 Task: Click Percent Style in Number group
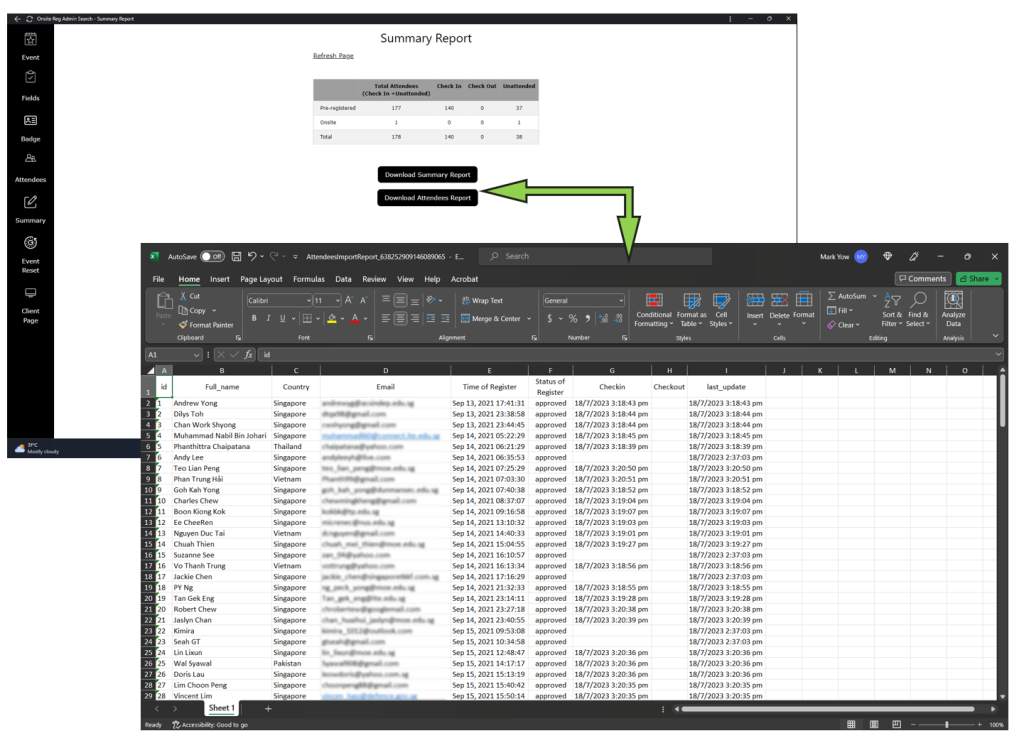click(573, 319)
